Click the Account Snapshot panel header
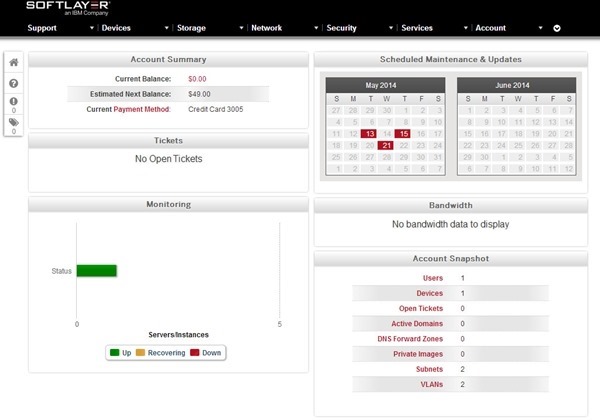 click(x=451, y=259)
